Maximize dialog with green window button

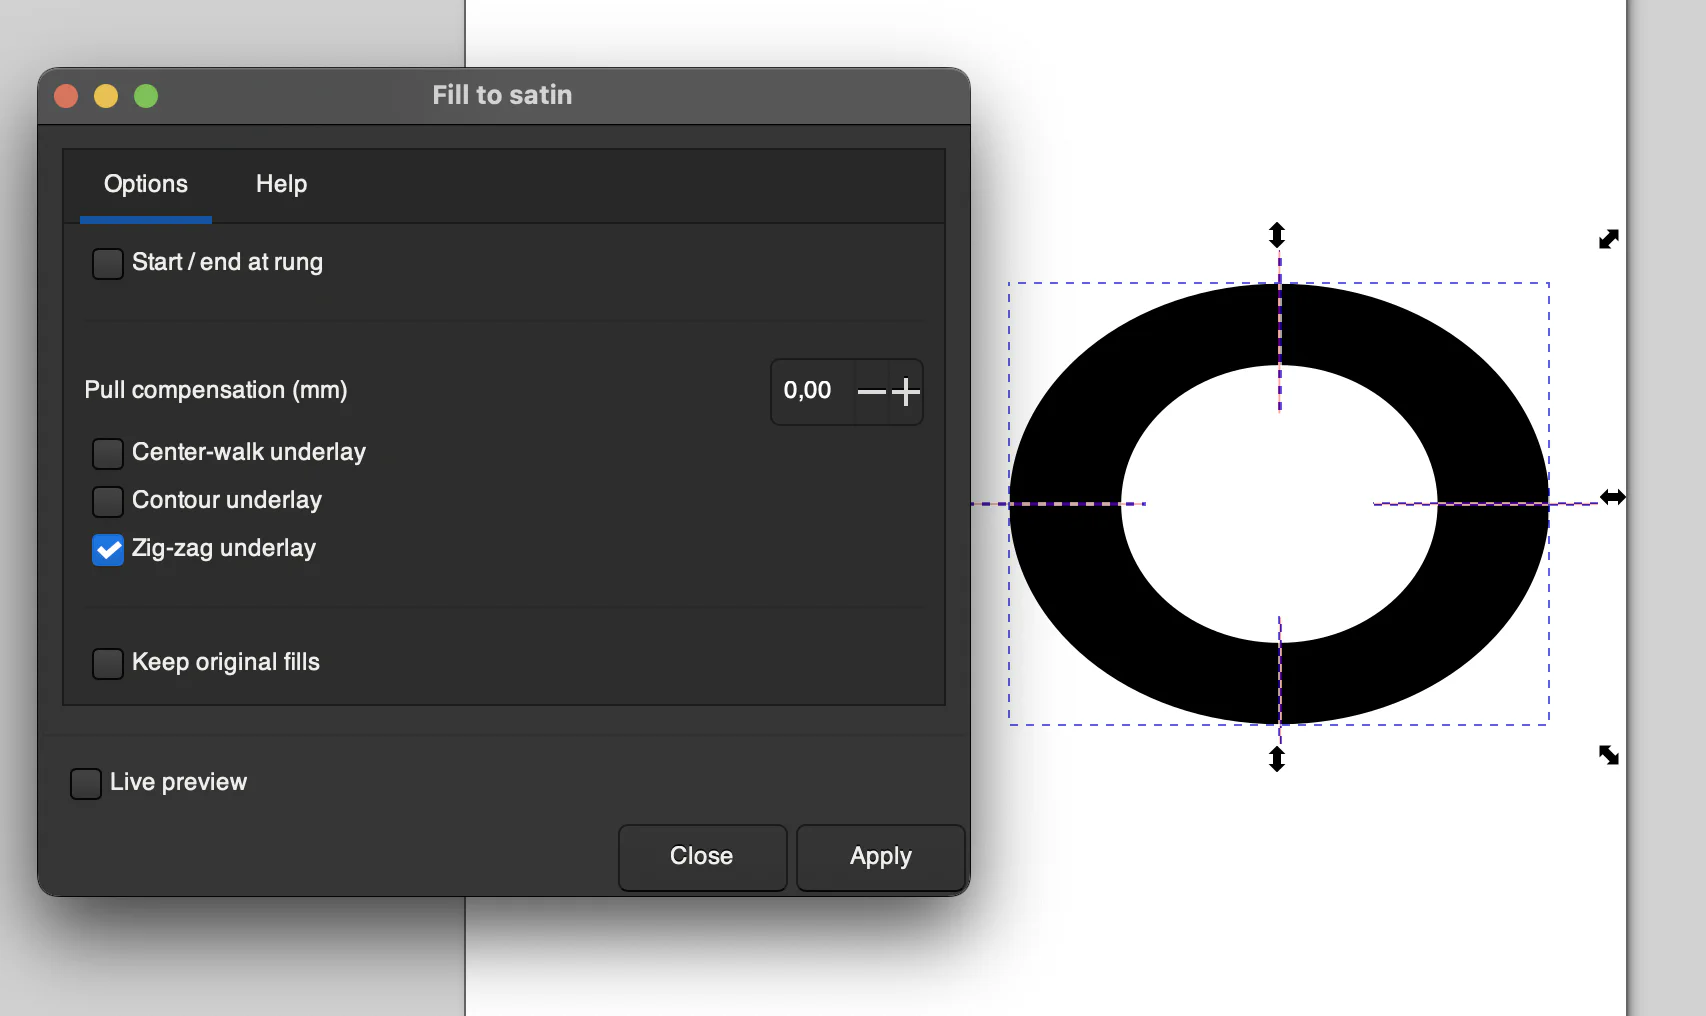coord(146,96)
